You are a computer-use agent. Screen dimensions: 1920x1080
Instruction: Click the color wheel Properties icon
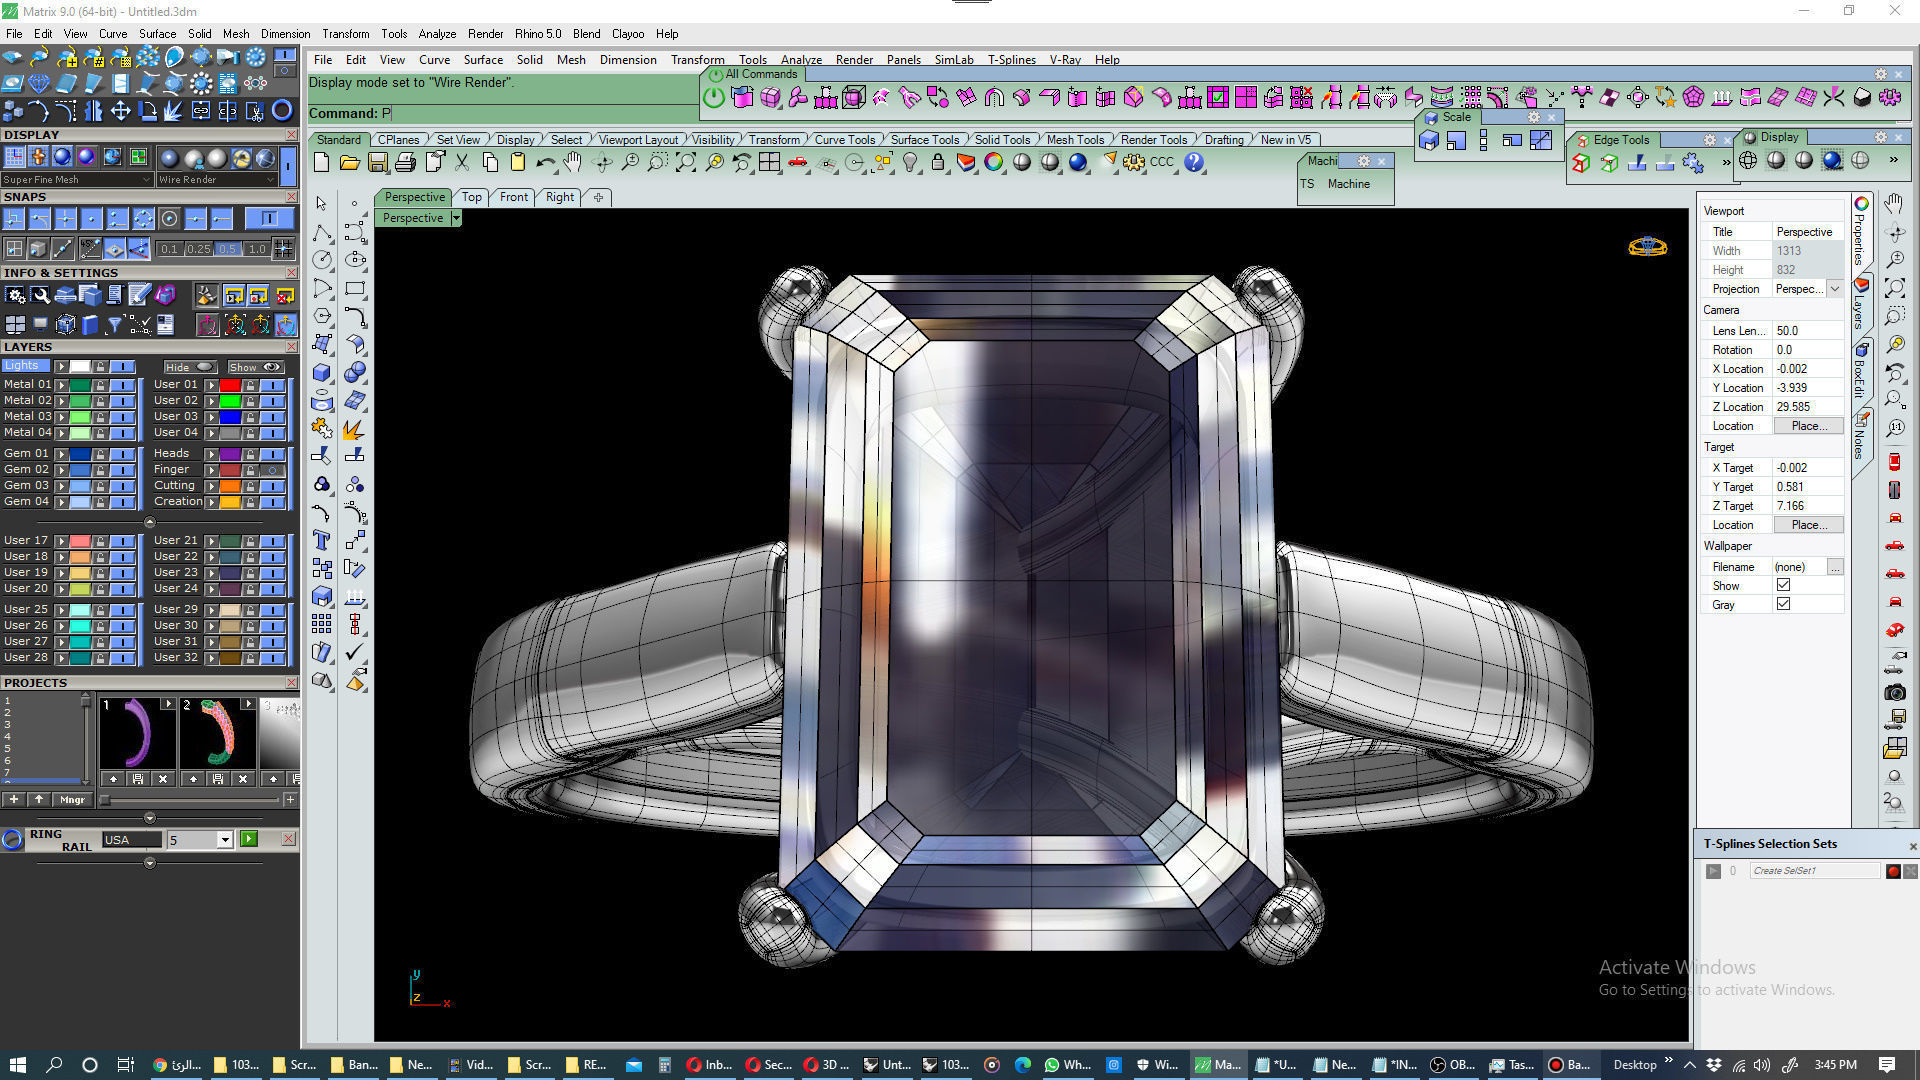coord(994,162)
